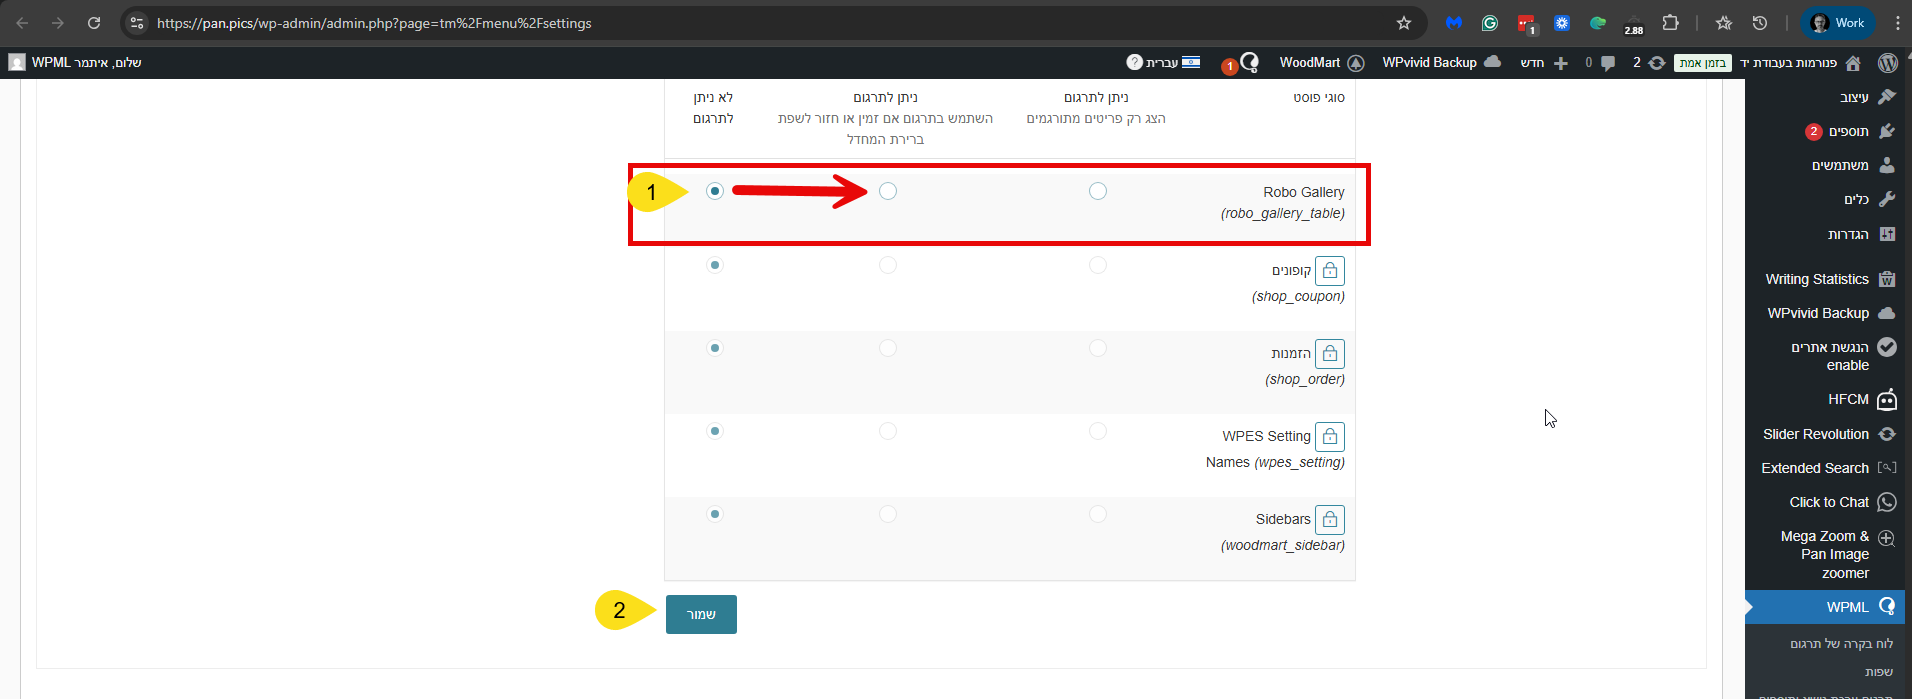The height and width of the screenshot is (699, 1912).
Task: Select fallback translatable radio for shop_coupon
Action: tap(888, 265)
